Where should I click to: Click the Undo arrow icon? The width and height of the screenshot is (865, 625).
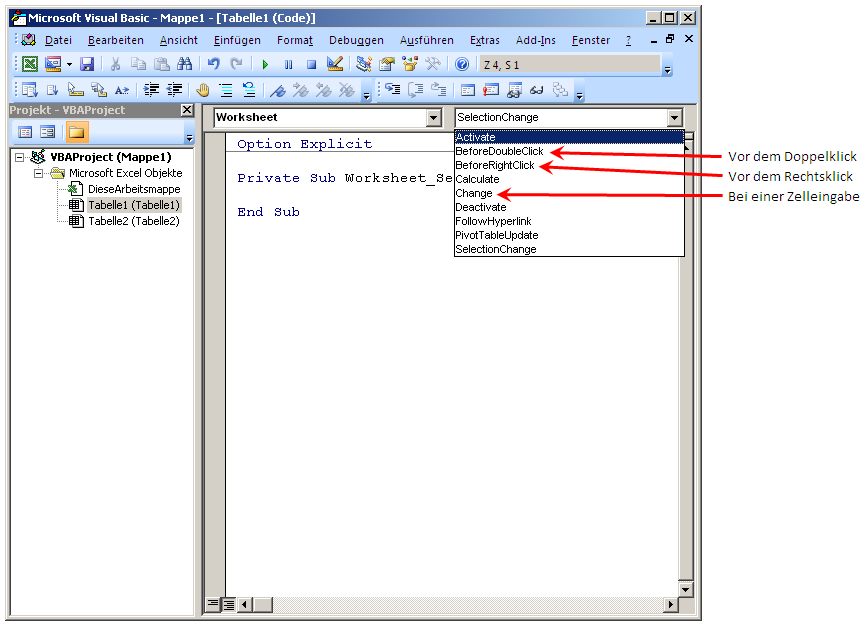pos(213,64)
